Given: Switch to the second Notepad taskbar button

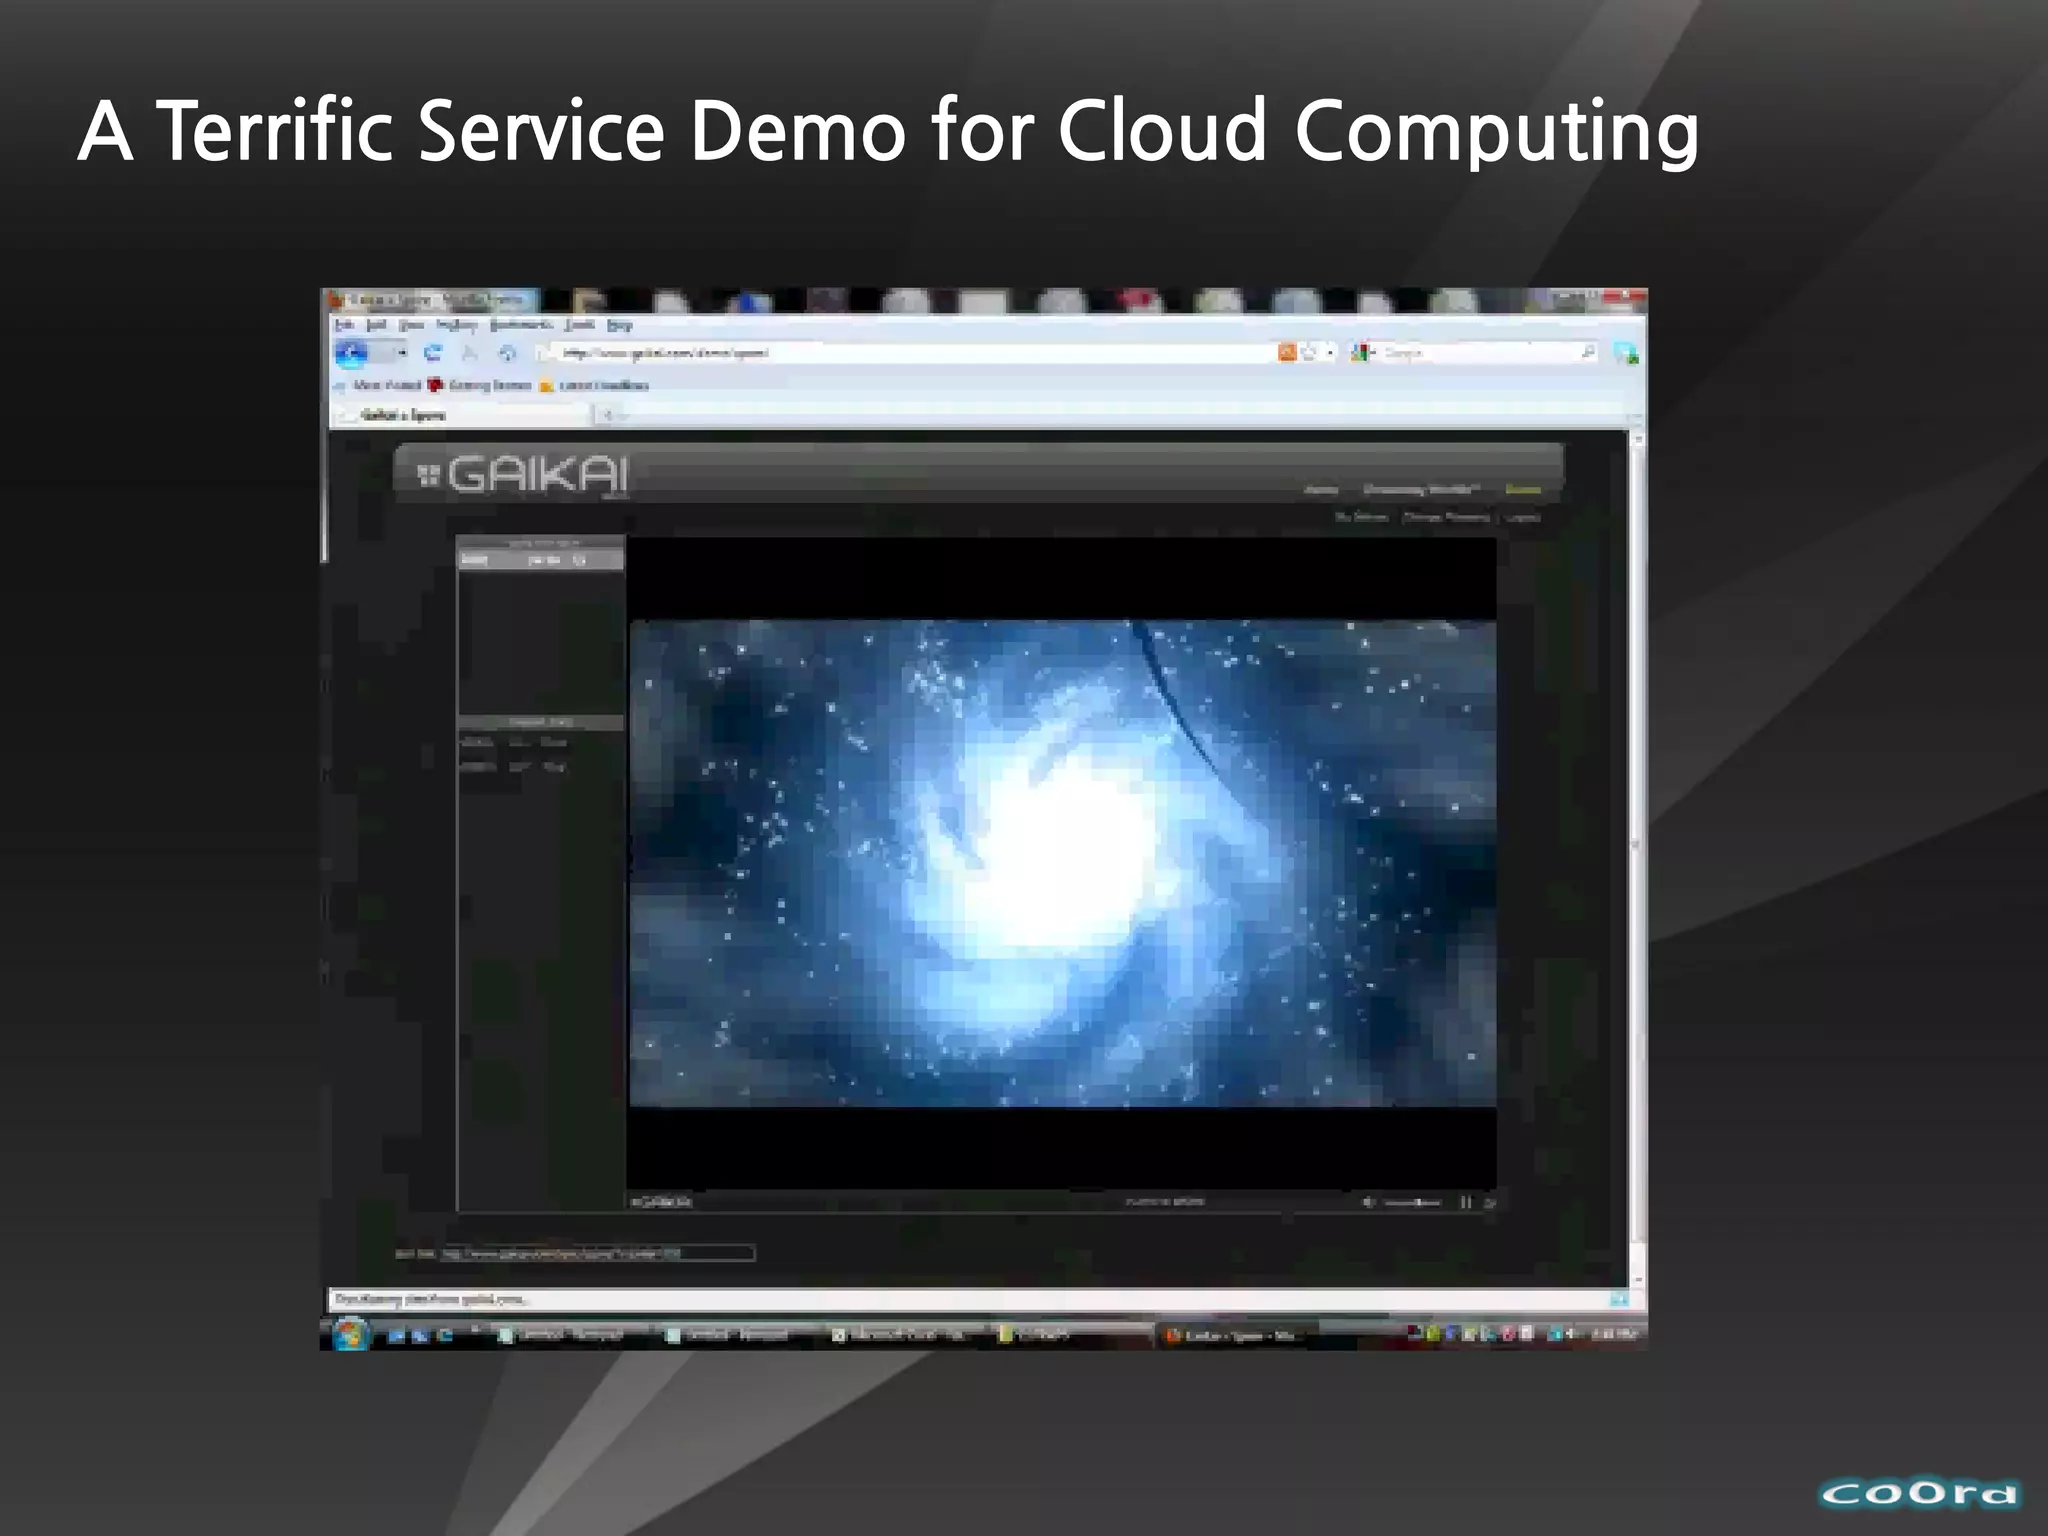Looking at the screenshot, I should (738, 1336).
